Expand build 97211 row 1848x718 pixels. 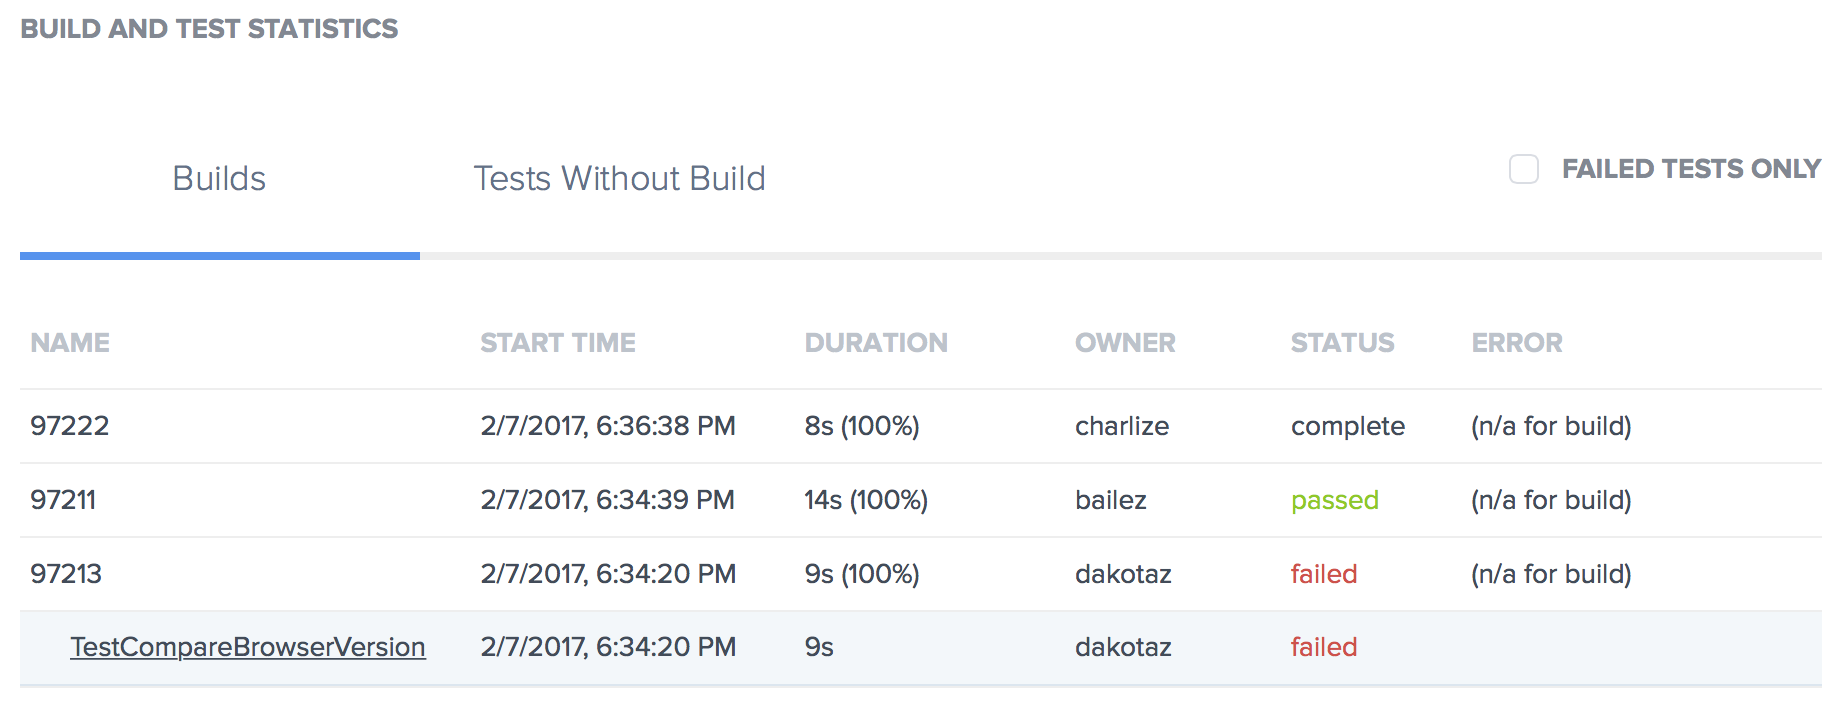pos(63,500)
